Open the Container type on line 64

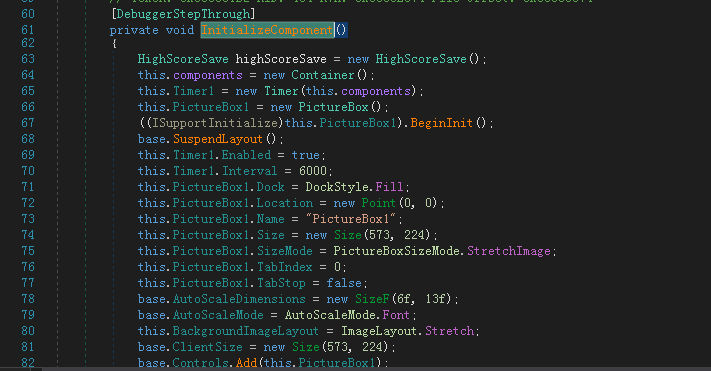pyautogui.click(x=322, y=75)
